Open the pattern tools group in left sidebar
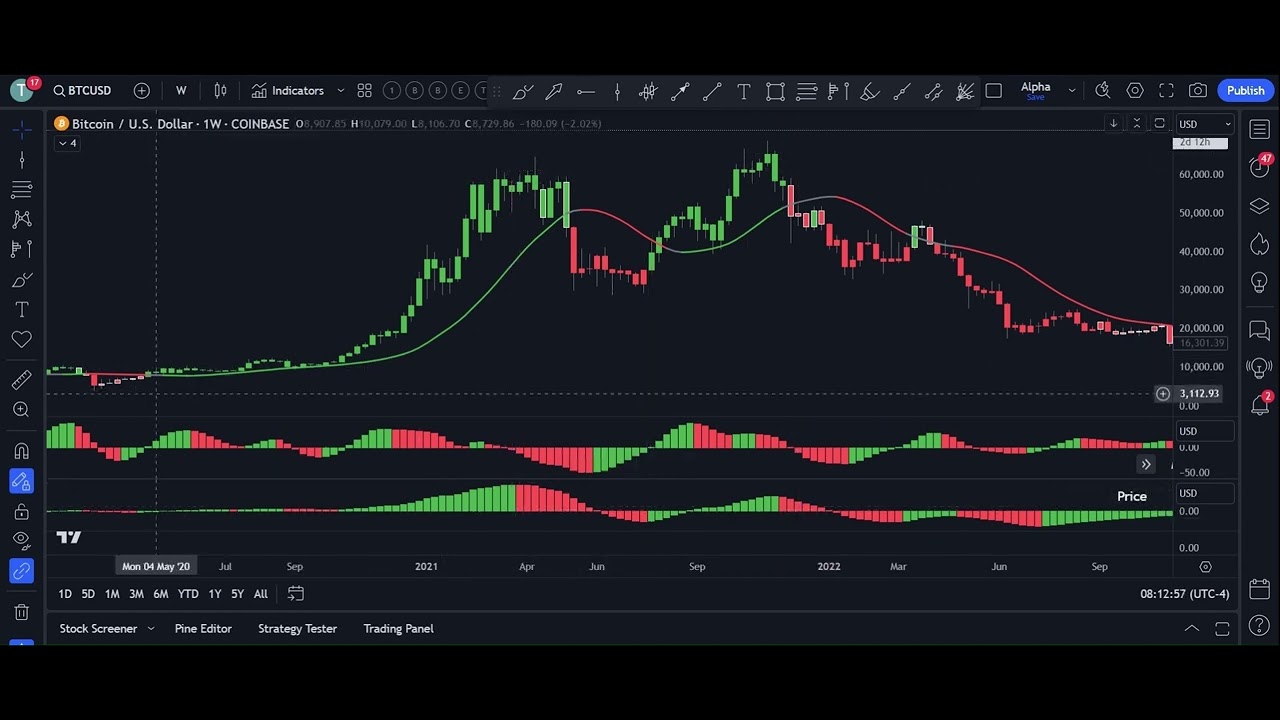The image size is (1280, 720). point(22,219)
